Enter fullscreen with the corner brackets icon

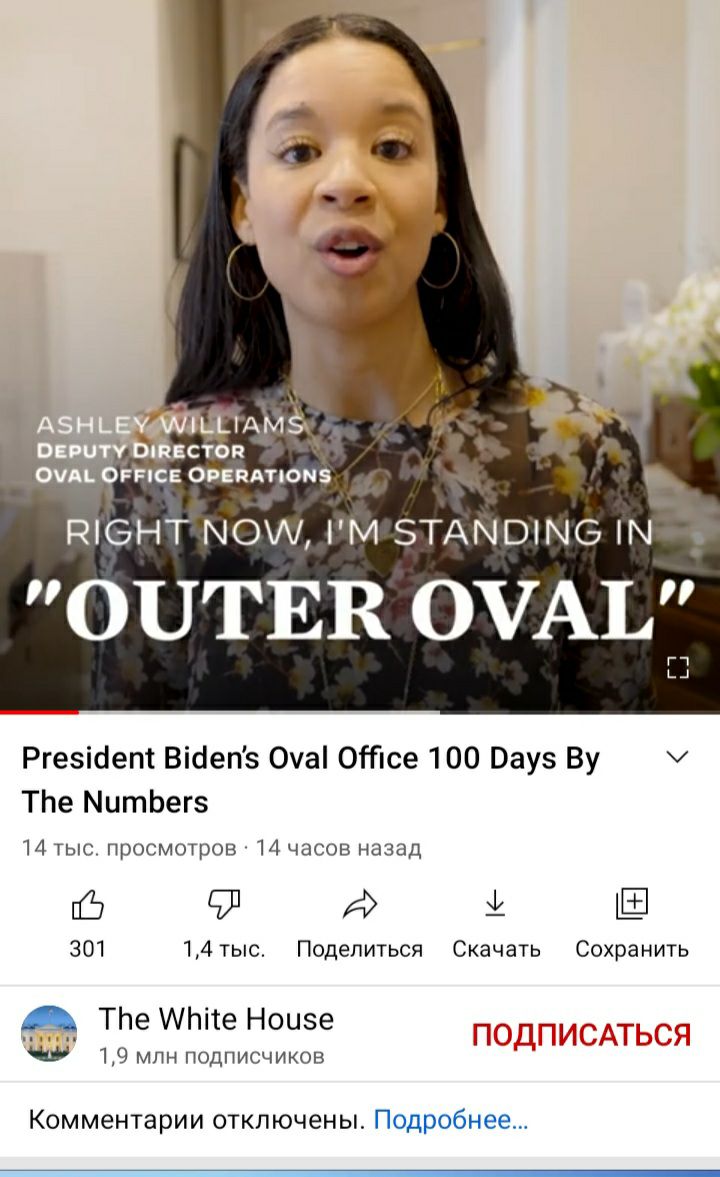[678, 667]
